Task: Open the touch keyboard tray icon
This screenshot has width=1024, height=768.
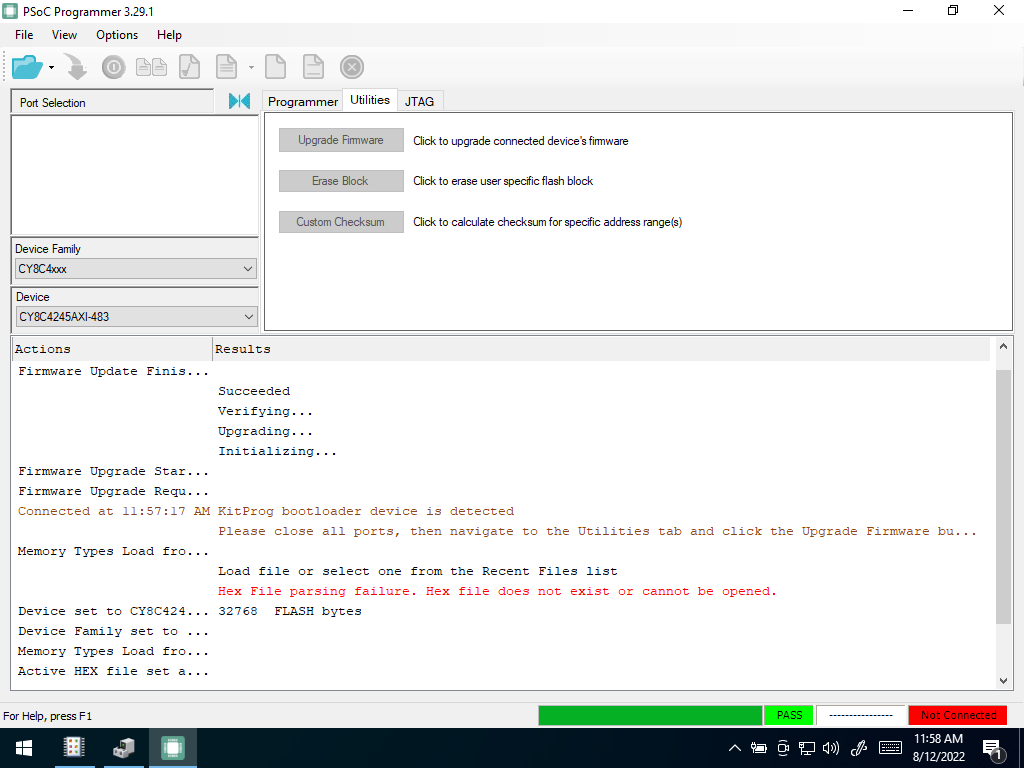Action: point(891,748)
